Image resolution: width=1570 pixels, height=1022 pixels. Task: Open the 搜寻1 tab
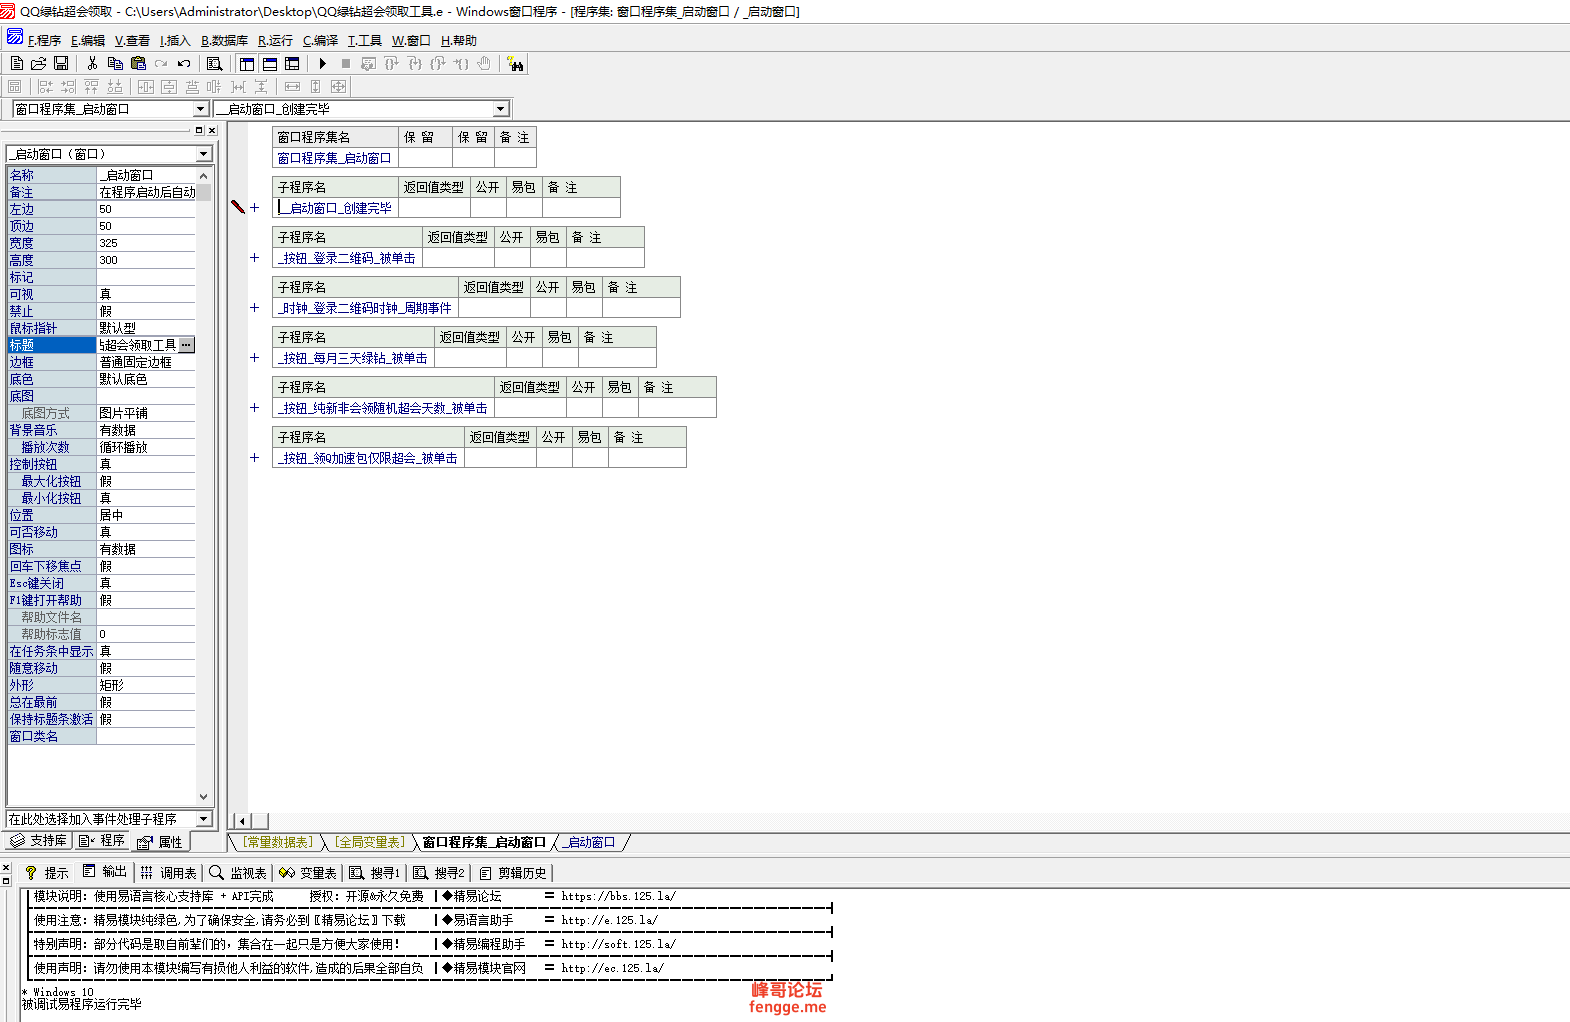(375, 873)
